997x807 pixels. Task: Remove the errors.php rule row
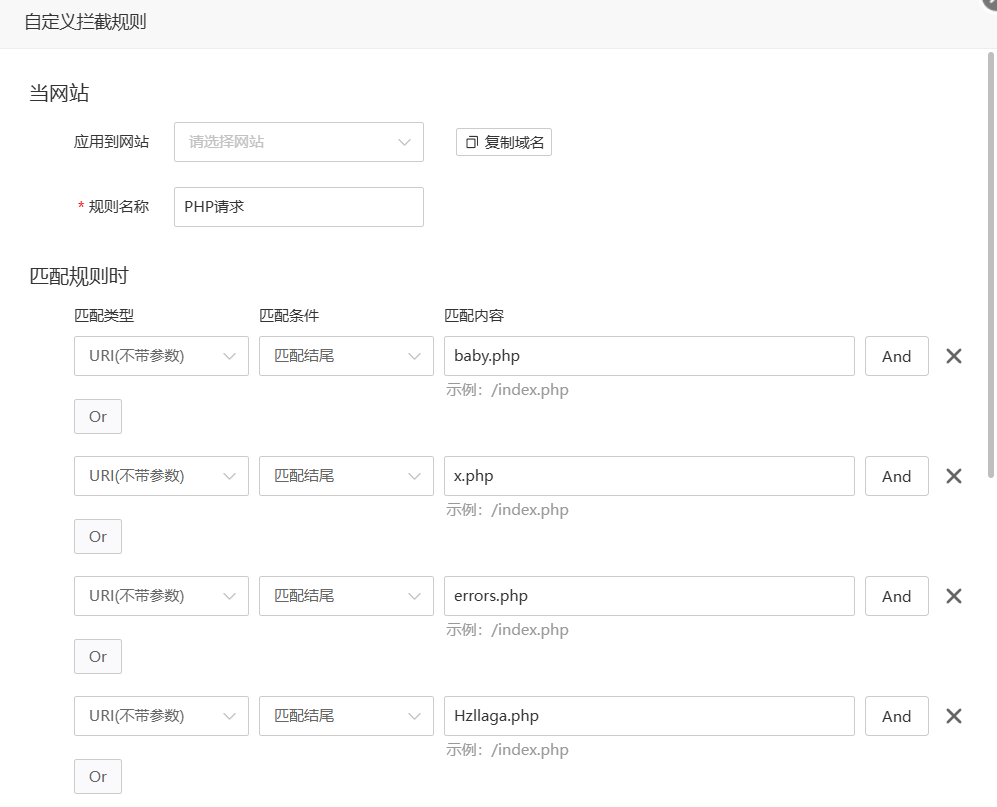(953, 596)
